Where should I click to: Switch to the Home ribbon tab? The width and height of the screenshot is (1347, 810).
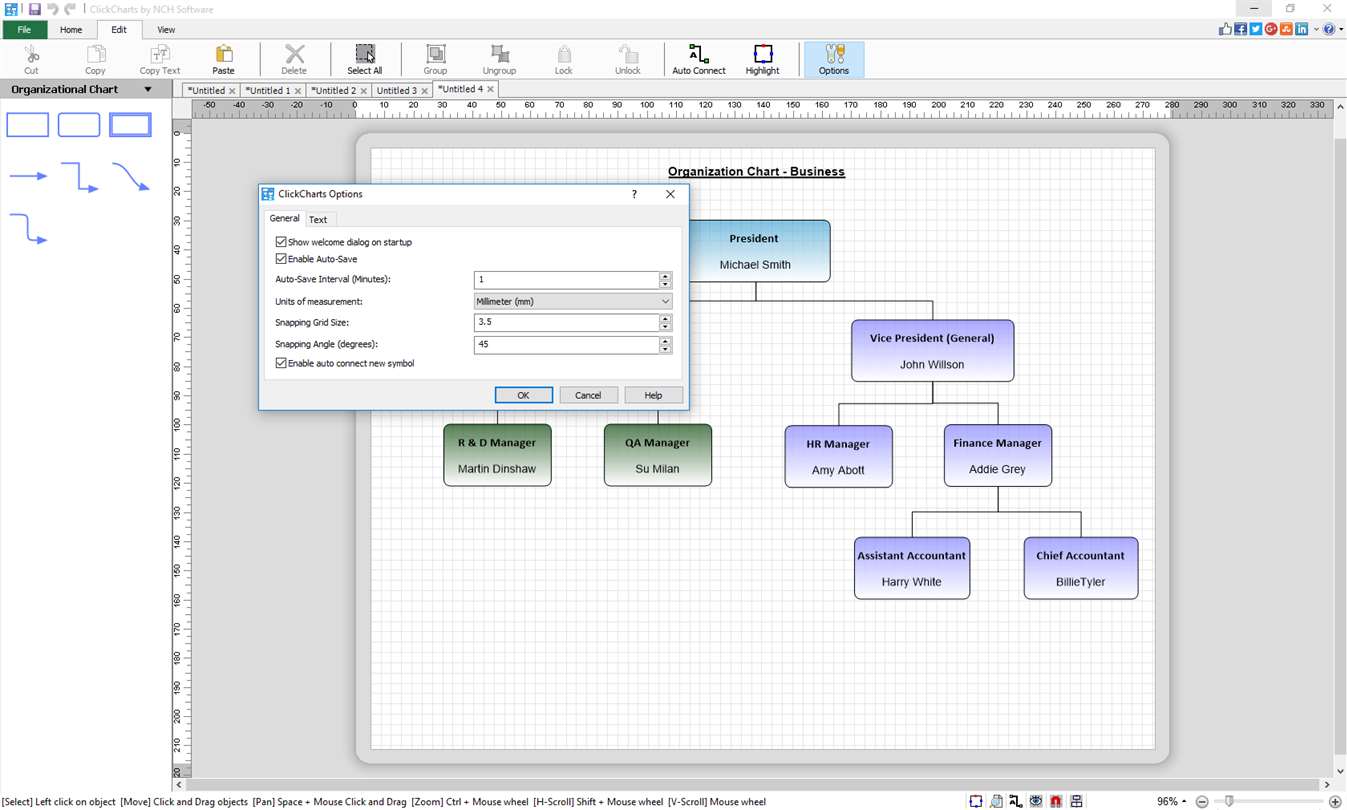click(71, 29)
